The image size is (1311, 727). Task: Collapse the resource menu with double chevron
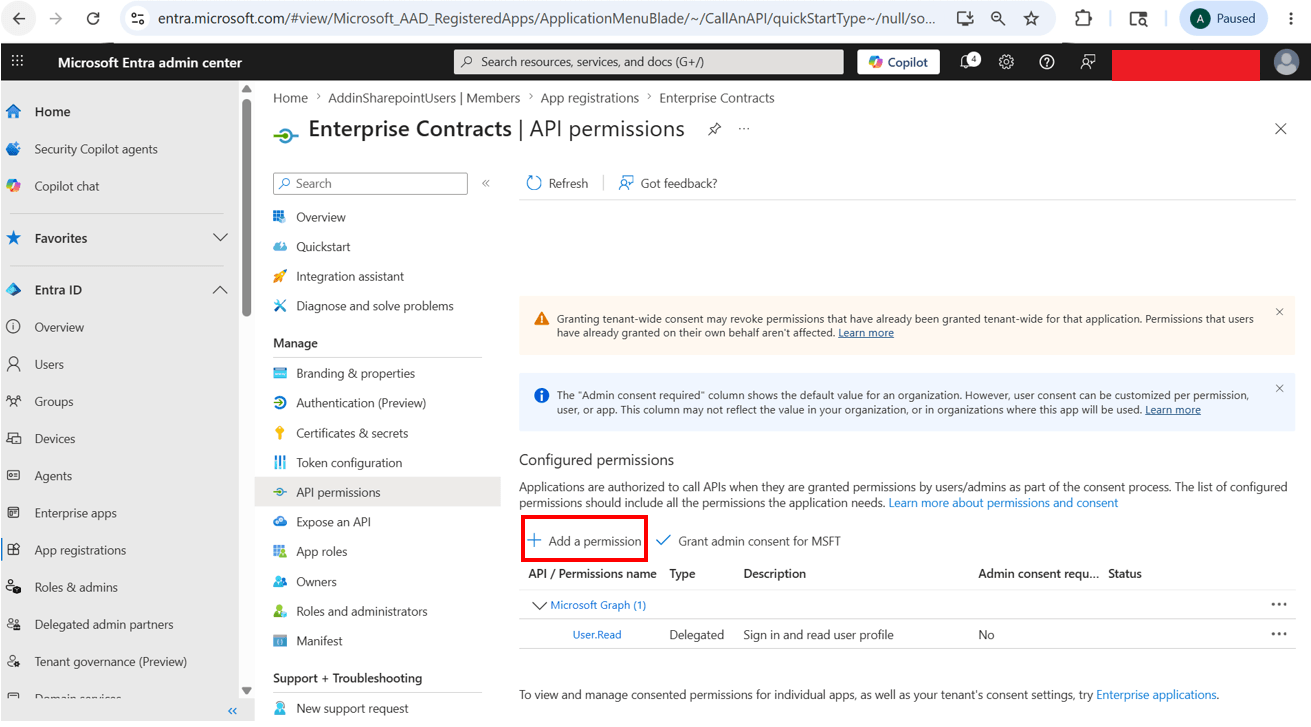point(486,183)
